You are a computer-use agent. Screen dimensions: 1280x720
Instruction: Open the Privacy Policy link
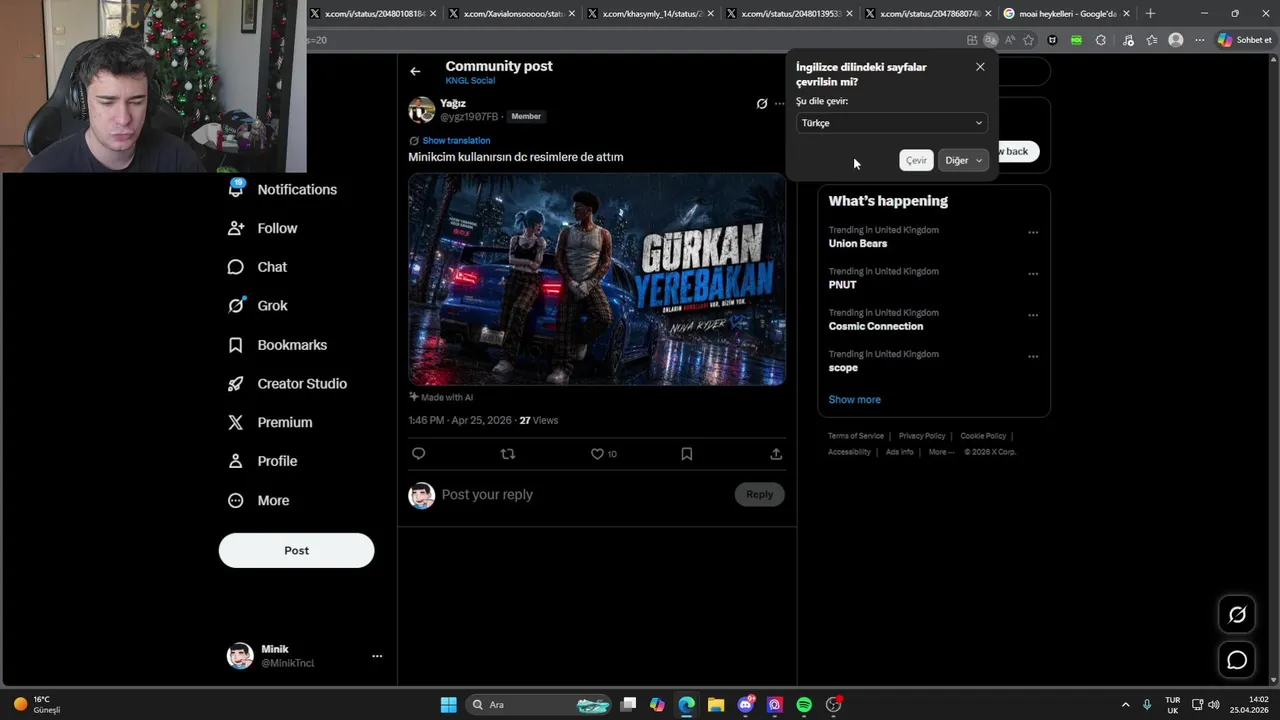(922, 436)
